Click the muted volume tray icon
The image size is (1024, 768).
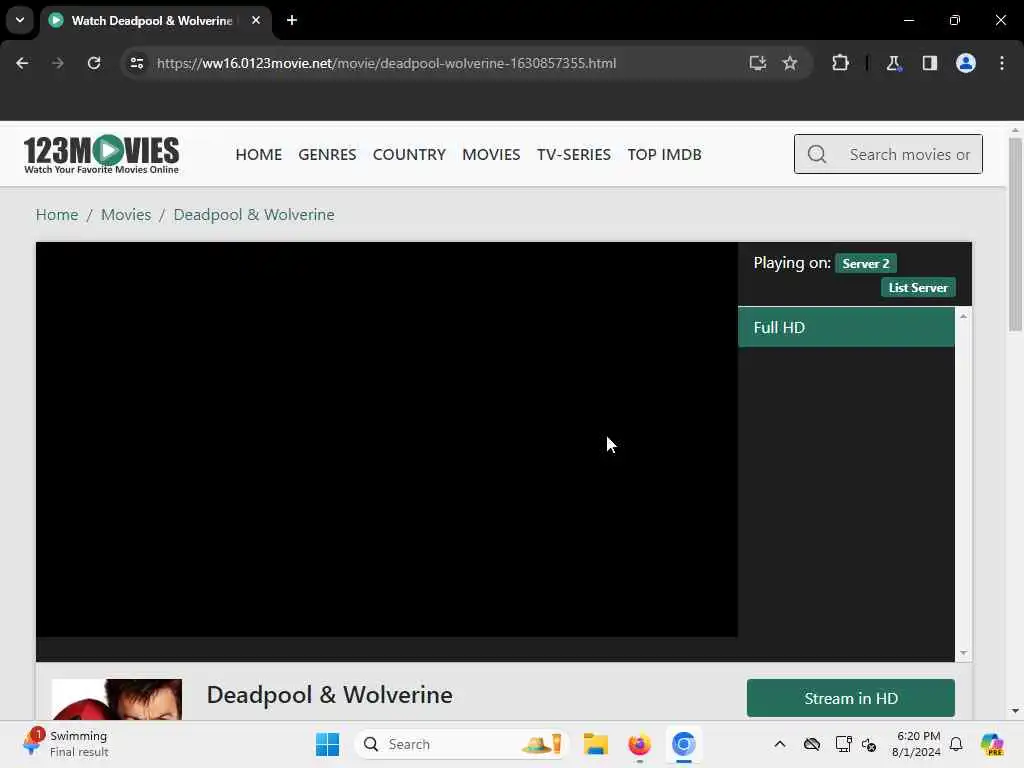[869, 744]
